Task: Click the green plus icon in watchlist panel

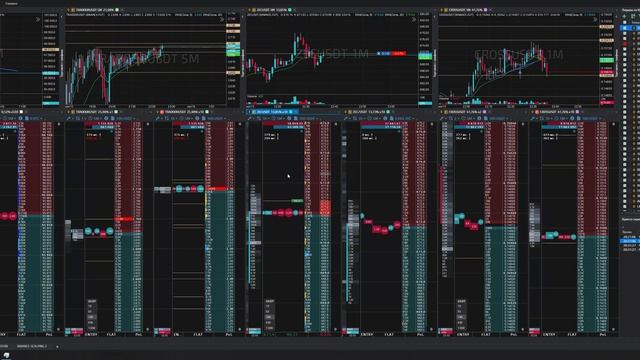Action: coord(624,16)
